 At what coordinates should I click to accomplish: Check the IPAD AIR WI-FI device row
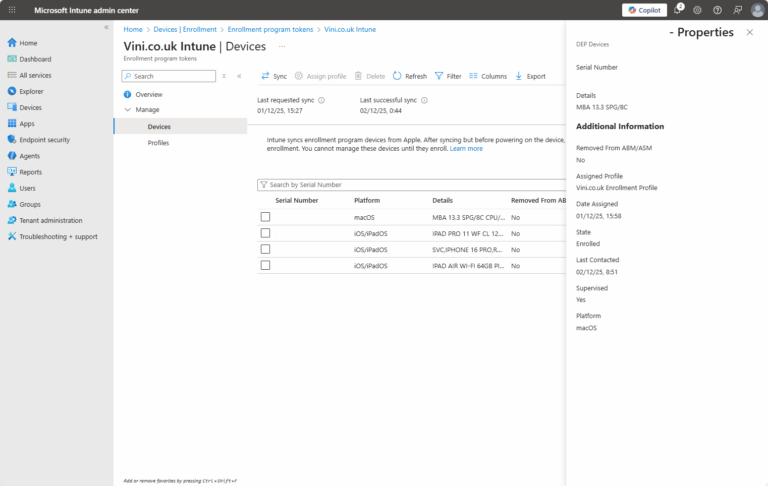265,265
